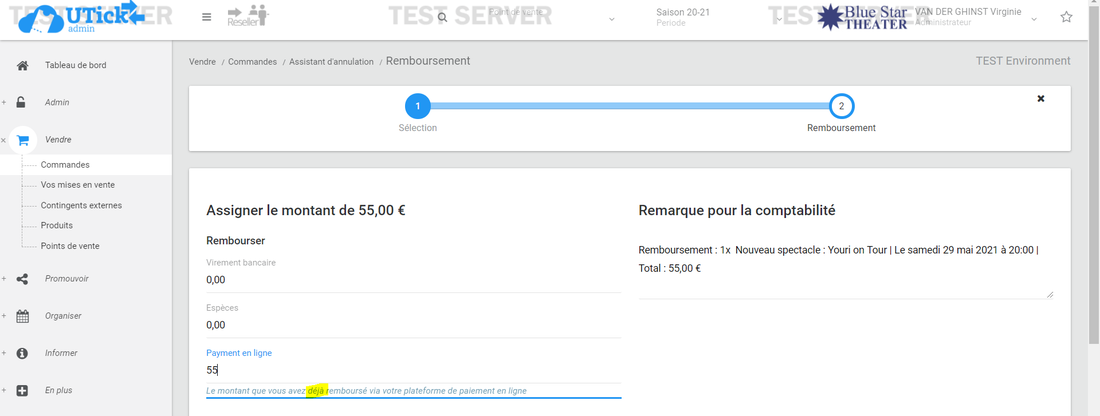This screenshot has height=416, width=1100.
Task: Click the Virement bancaire amount field
Action: click(413, 280)
